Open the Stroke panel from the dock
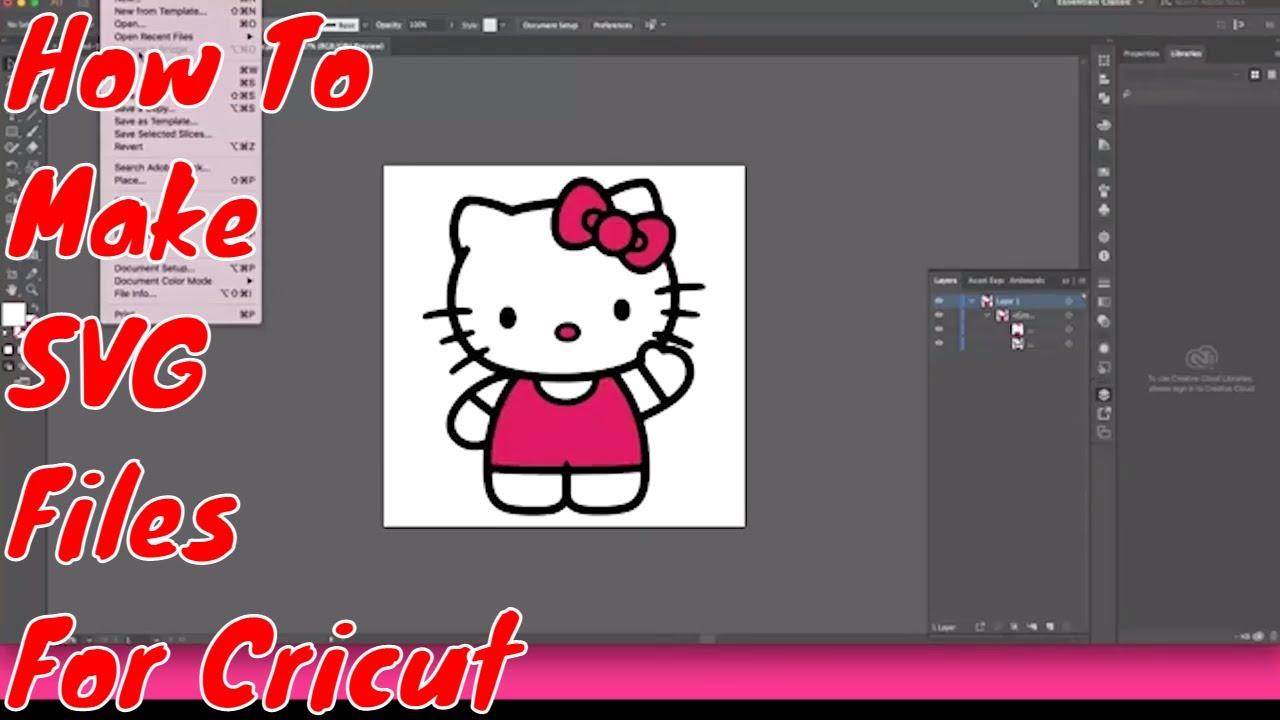 1104,284
